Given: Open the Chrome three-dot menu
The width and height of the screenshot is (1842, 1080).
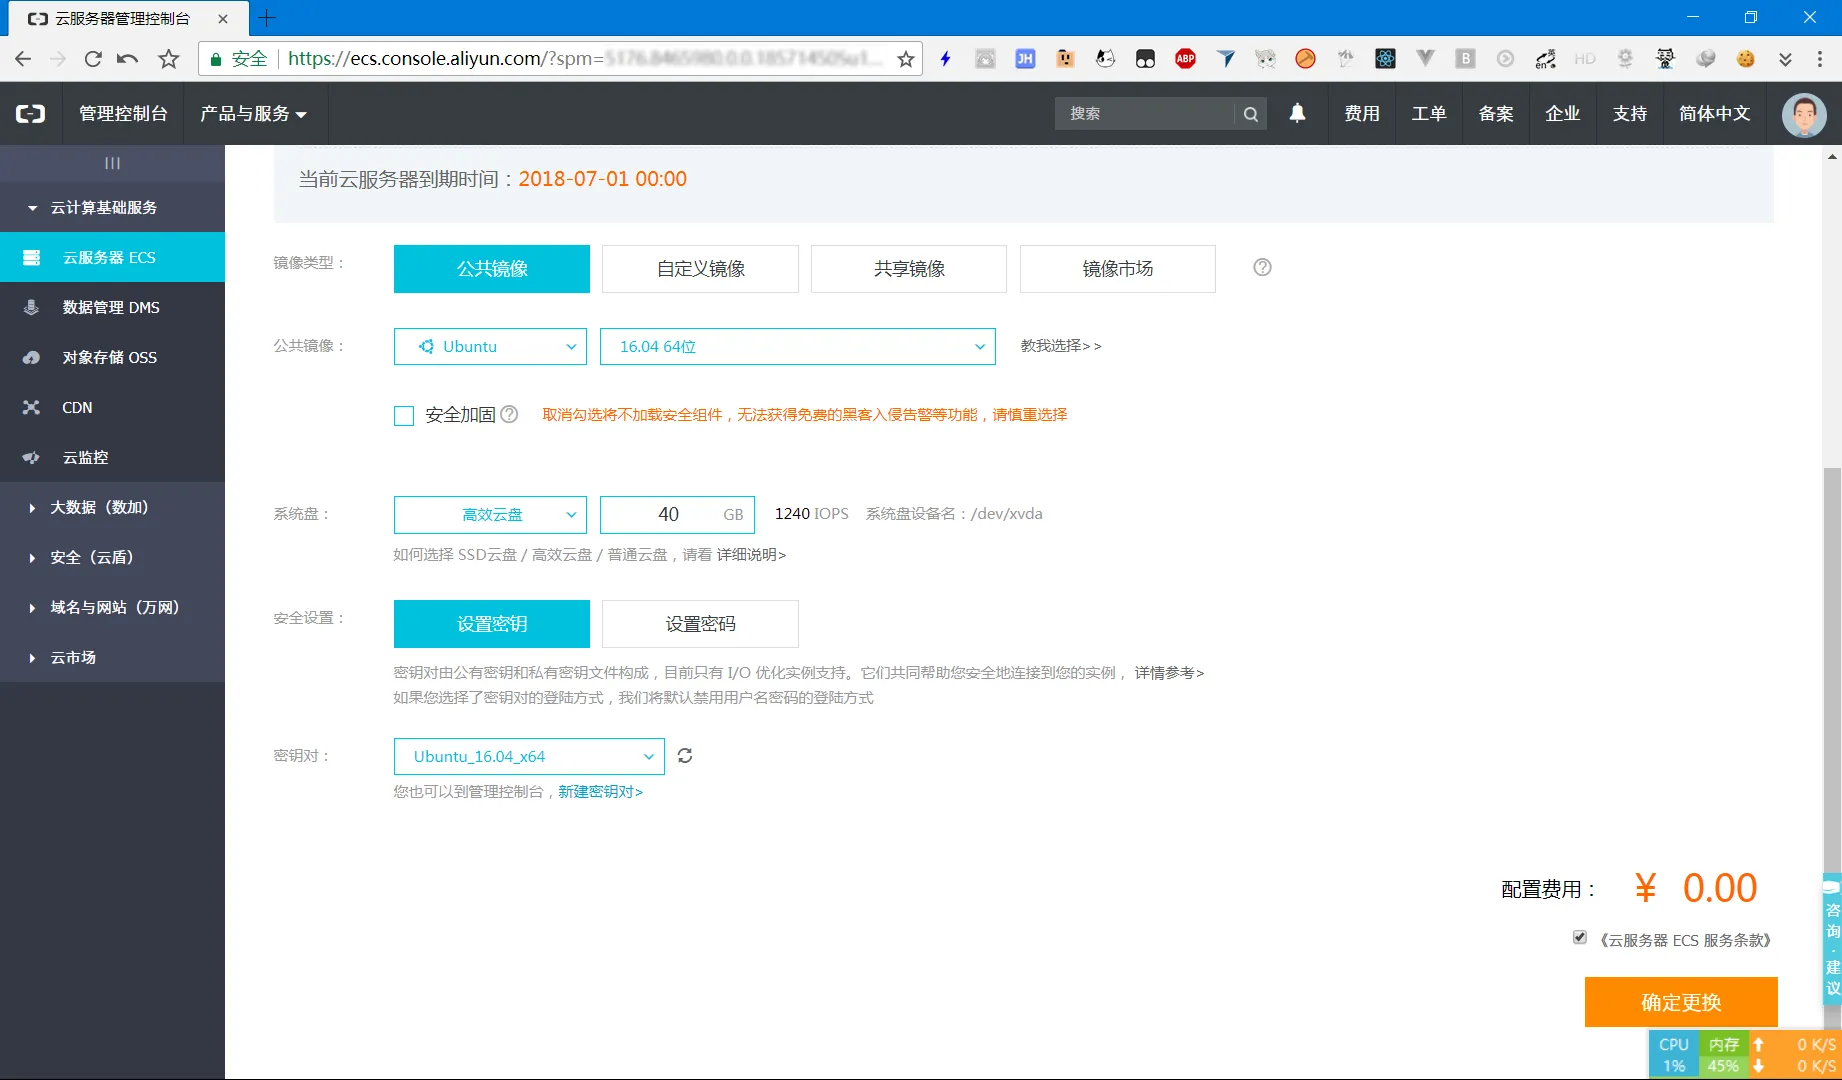Looking at the screenshot, I should coord(1820,59).
